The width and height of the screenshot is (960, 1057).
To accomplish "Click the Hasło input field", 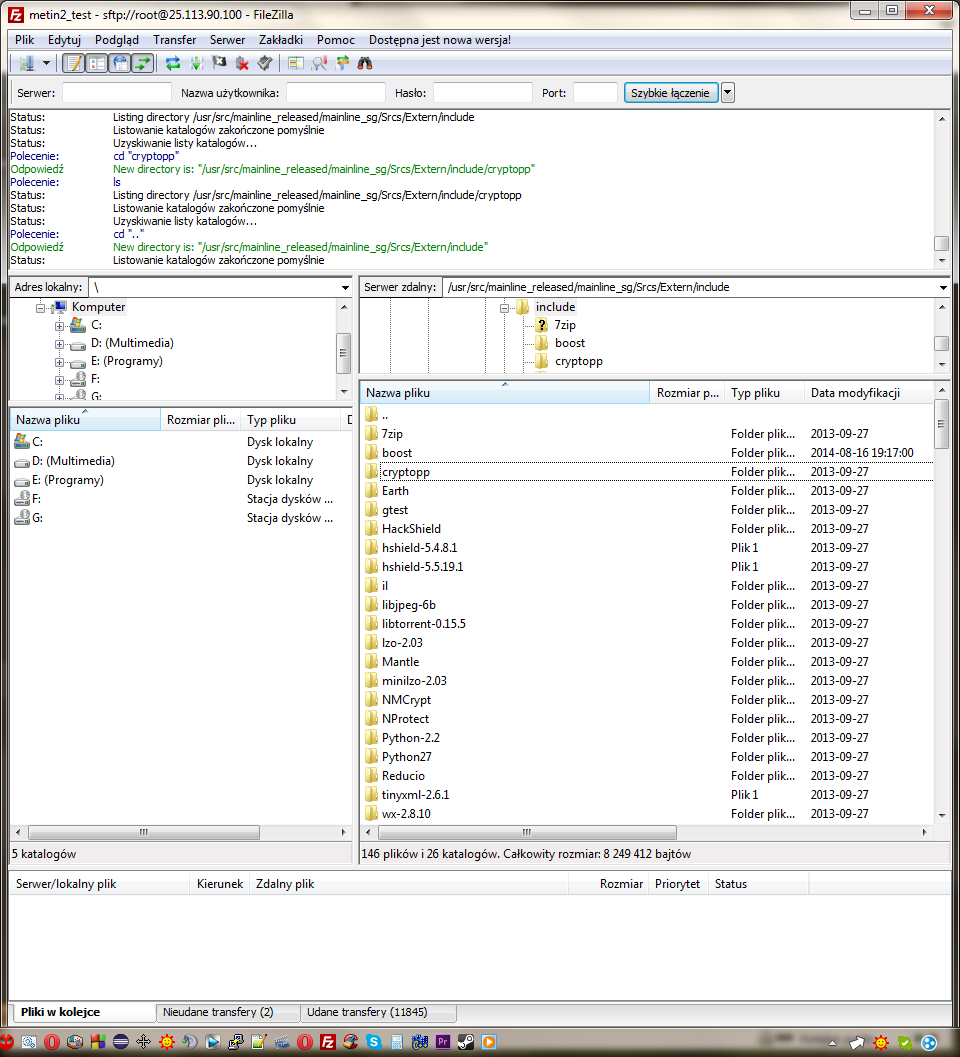I will 483,92.
